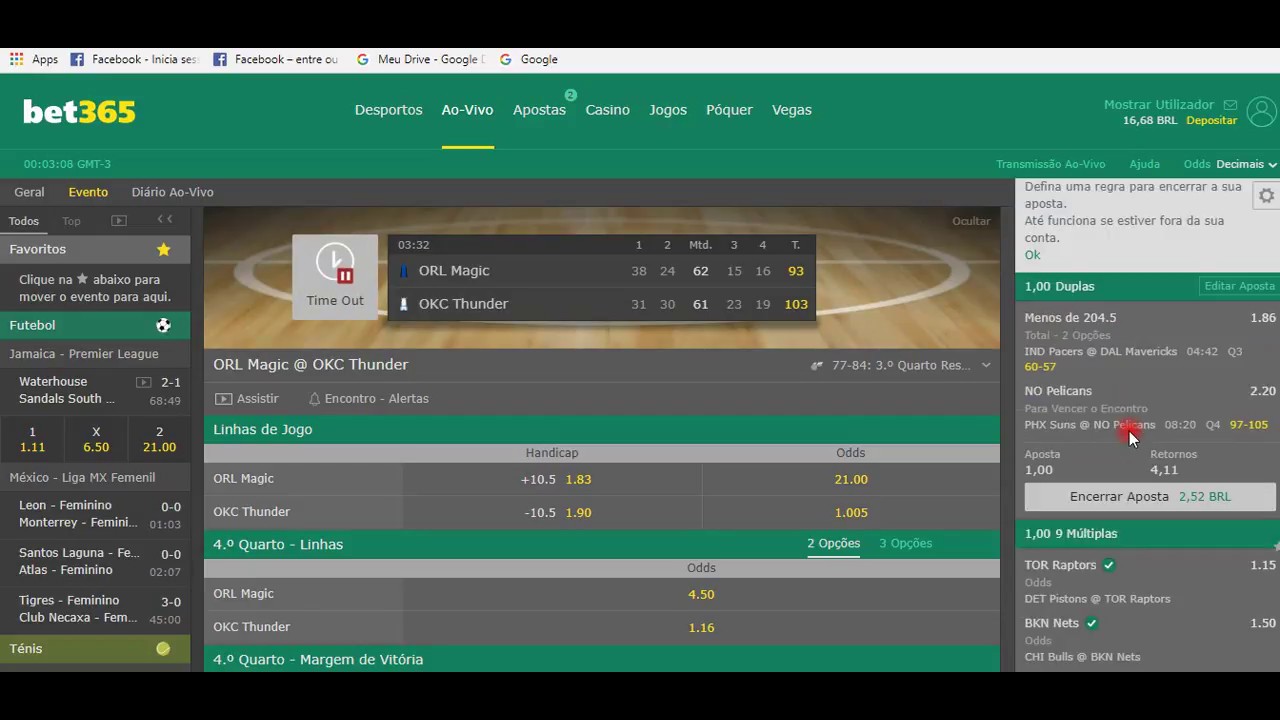Viewport: 1280px width, 720px height.
Task: Open the Meu Drive Google bookmark
Action: point(420,59)
